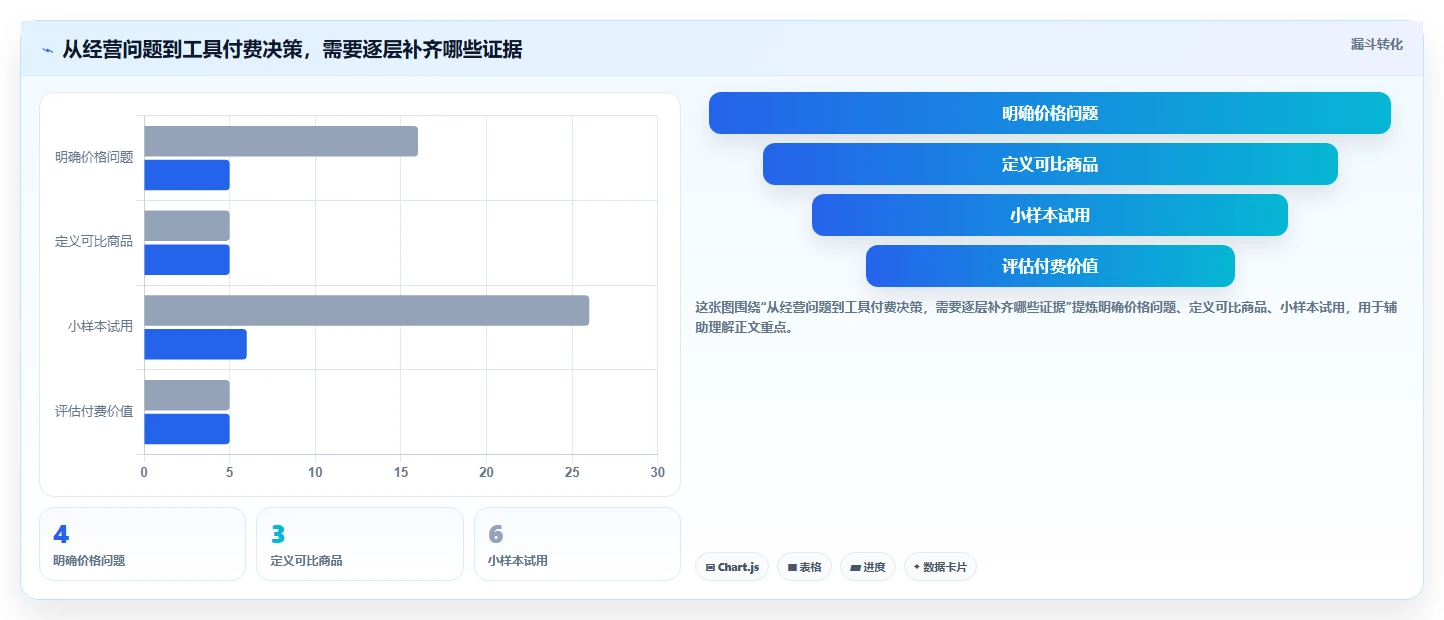Click the x-axis tick value 15

[x=401, y=472]
